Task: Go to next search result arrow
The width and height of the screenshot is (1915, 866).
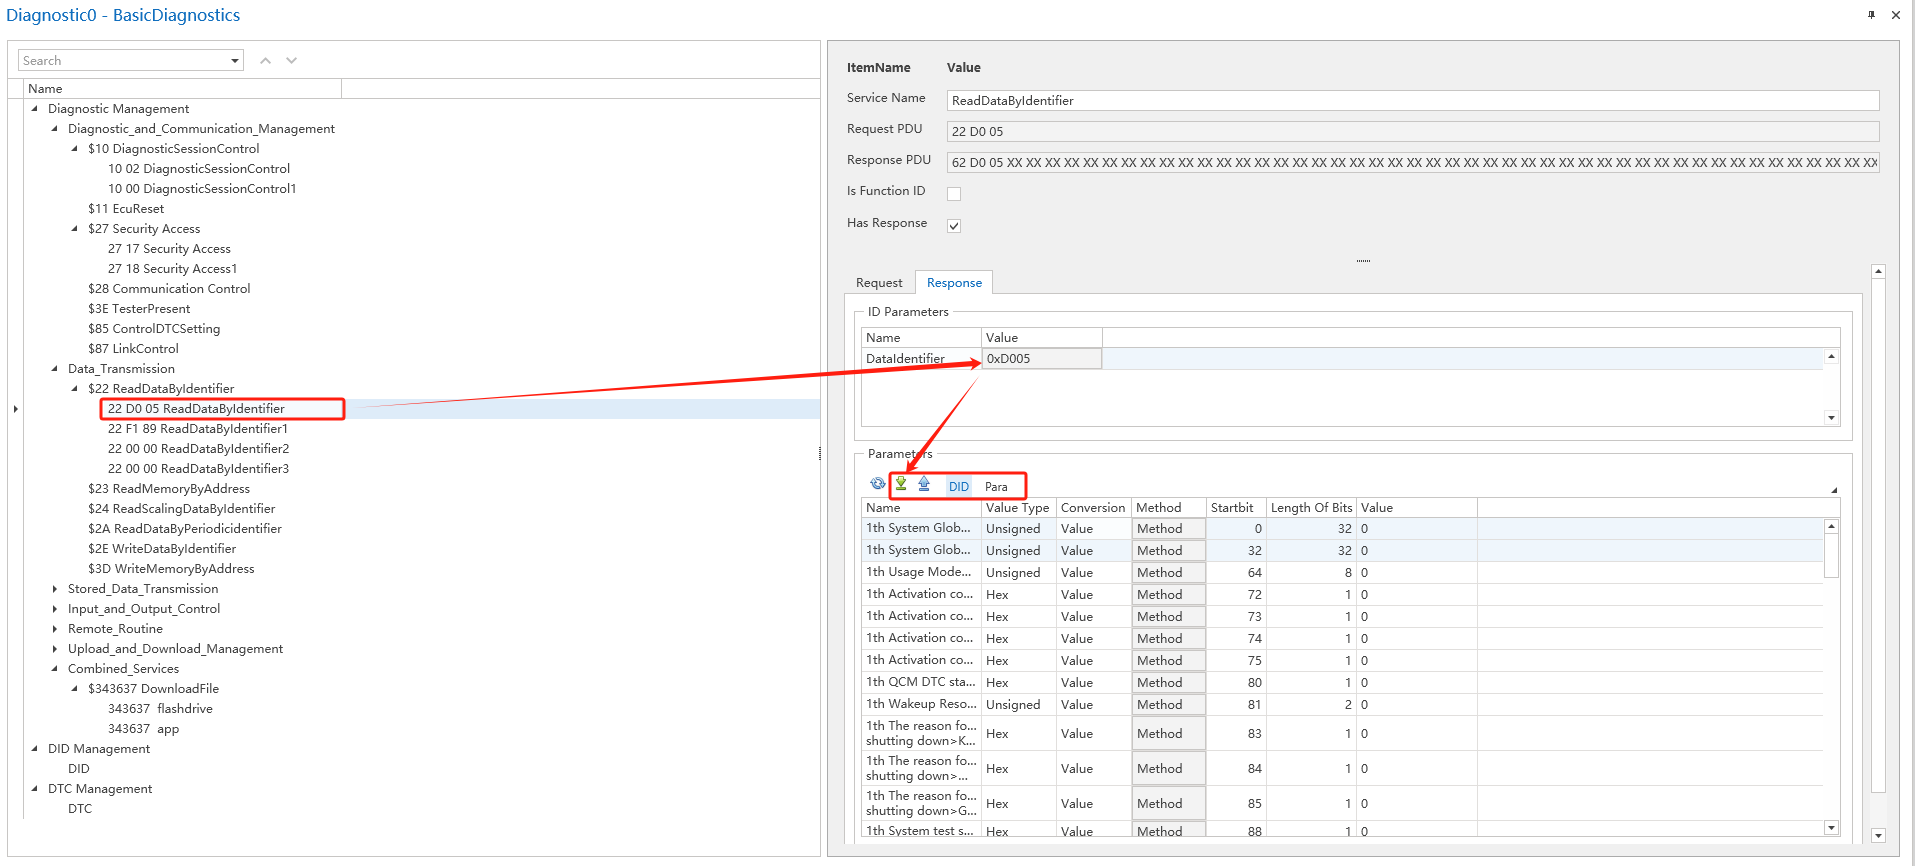Action: (292, 61)
